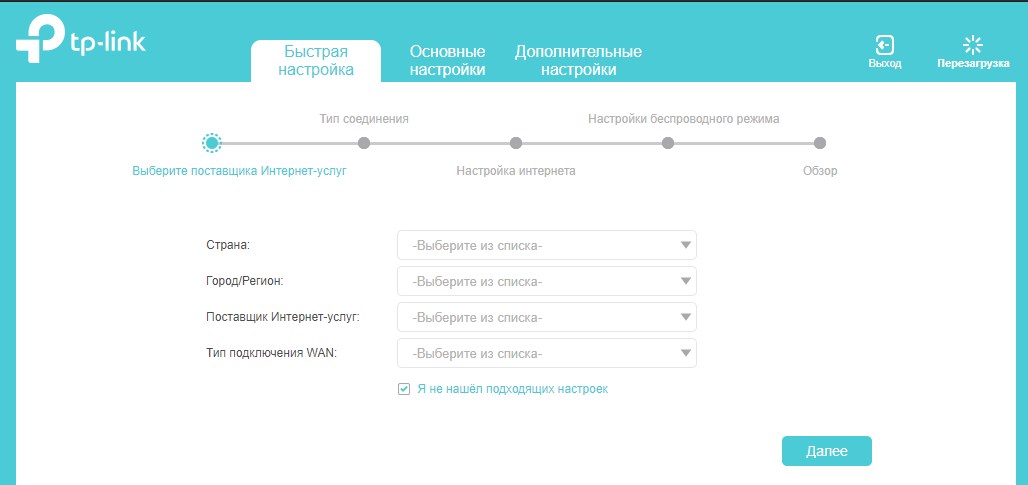Click the Перезагрузка reboot icon
This screenshot has width=1028, height=485.
(972, 45)
